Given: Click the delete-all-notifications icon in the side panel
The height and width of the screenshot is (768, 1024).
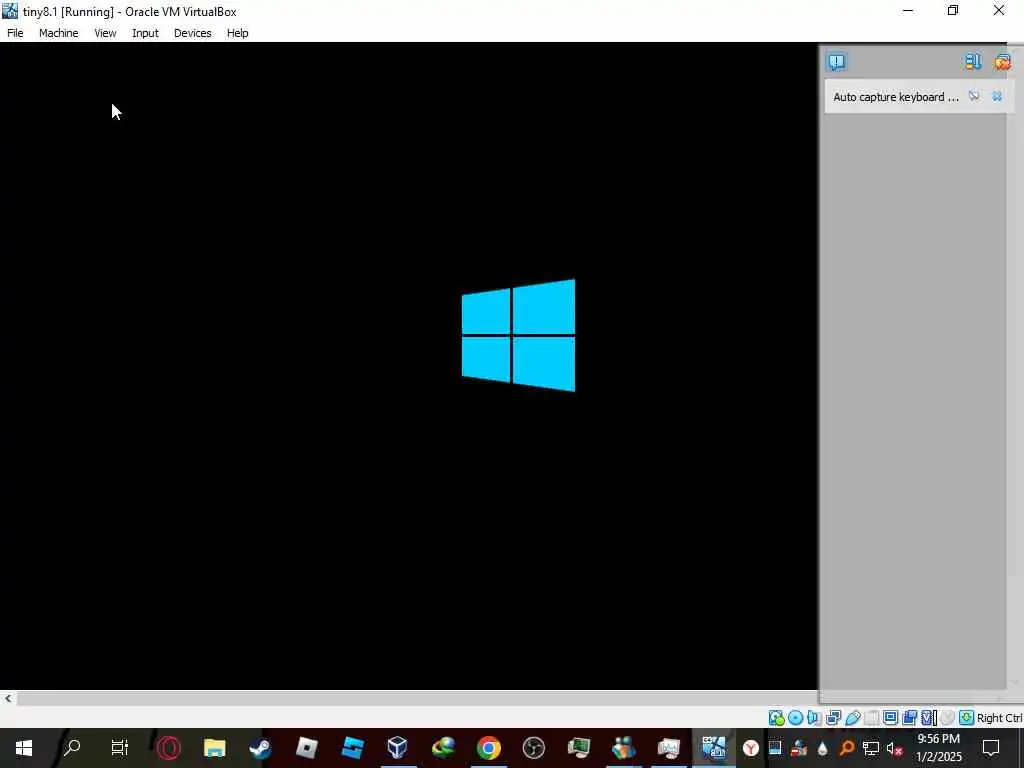Looking at the screenshot, I should click(x=1002, y=62).
